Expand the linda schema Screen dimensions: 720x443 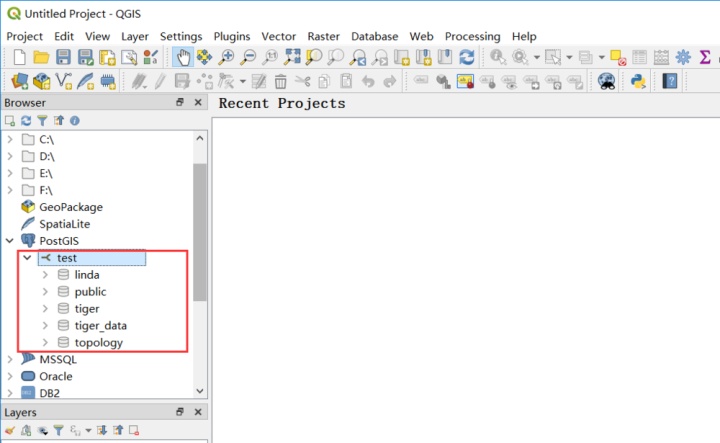(45, 275)
